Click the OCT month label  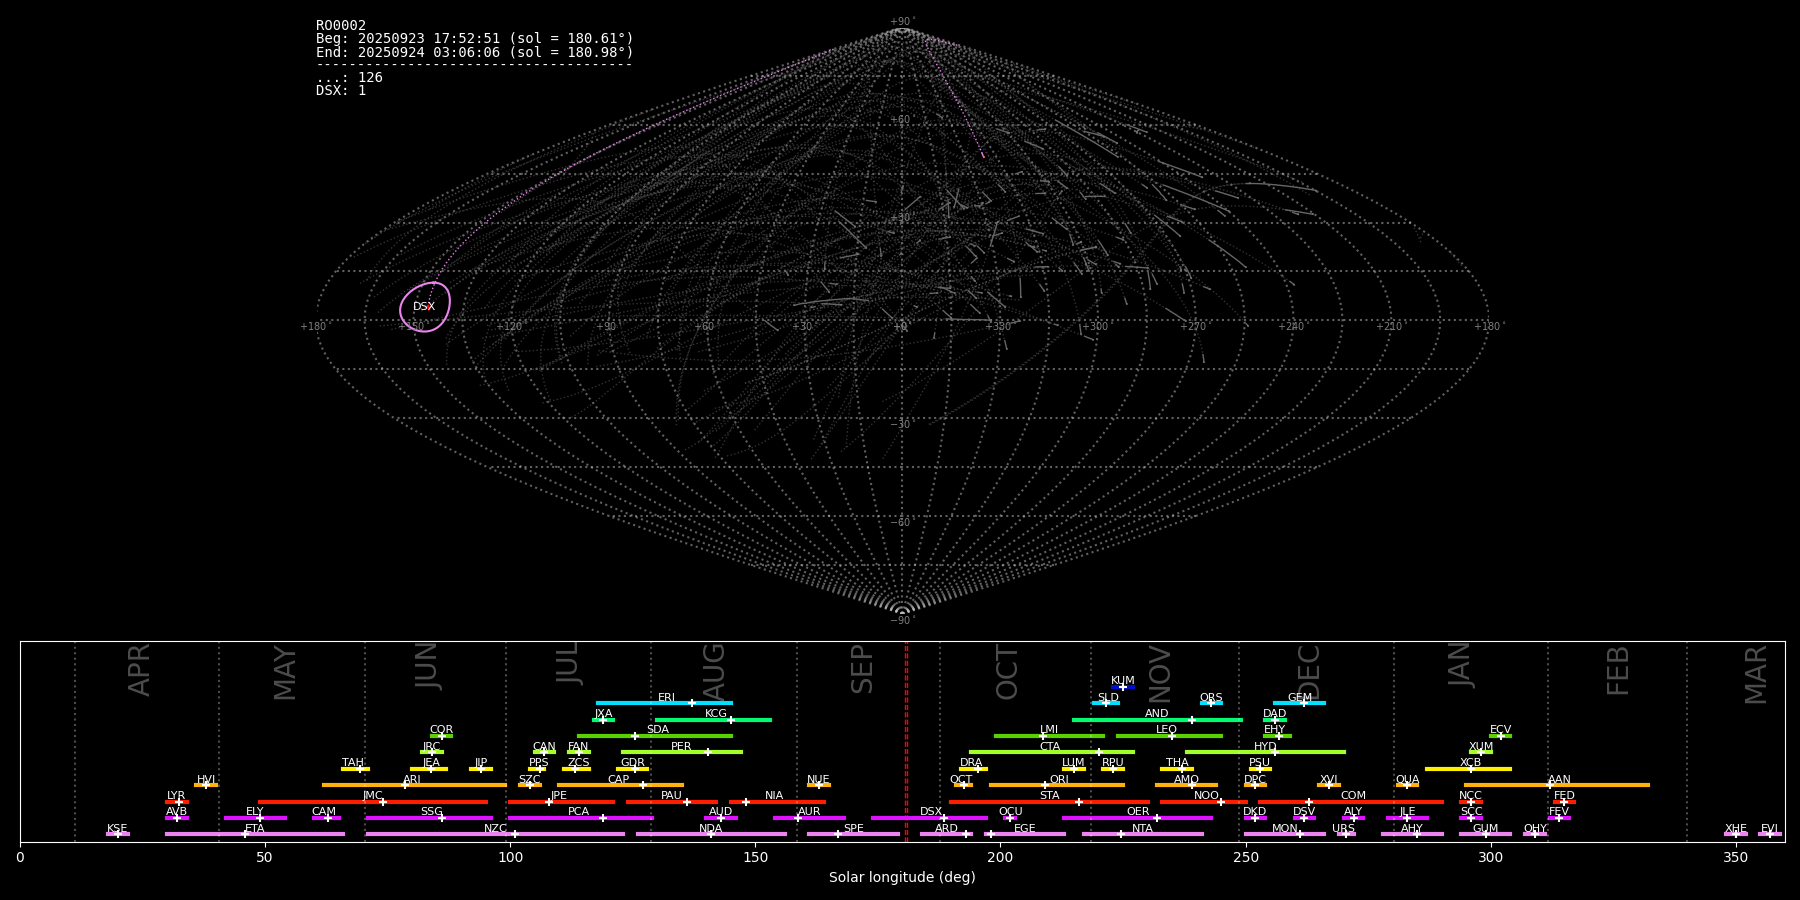pyautogui.click(x=1007, y=672)
